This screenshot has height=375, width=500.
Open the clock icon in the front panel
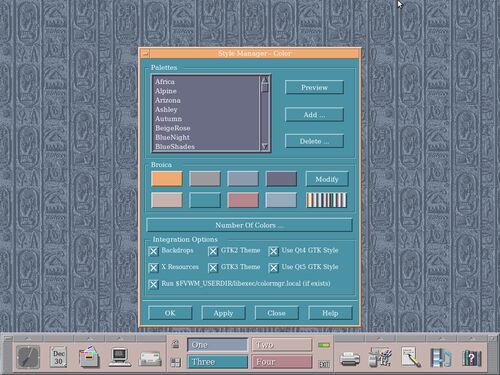(x=28, y=357)
